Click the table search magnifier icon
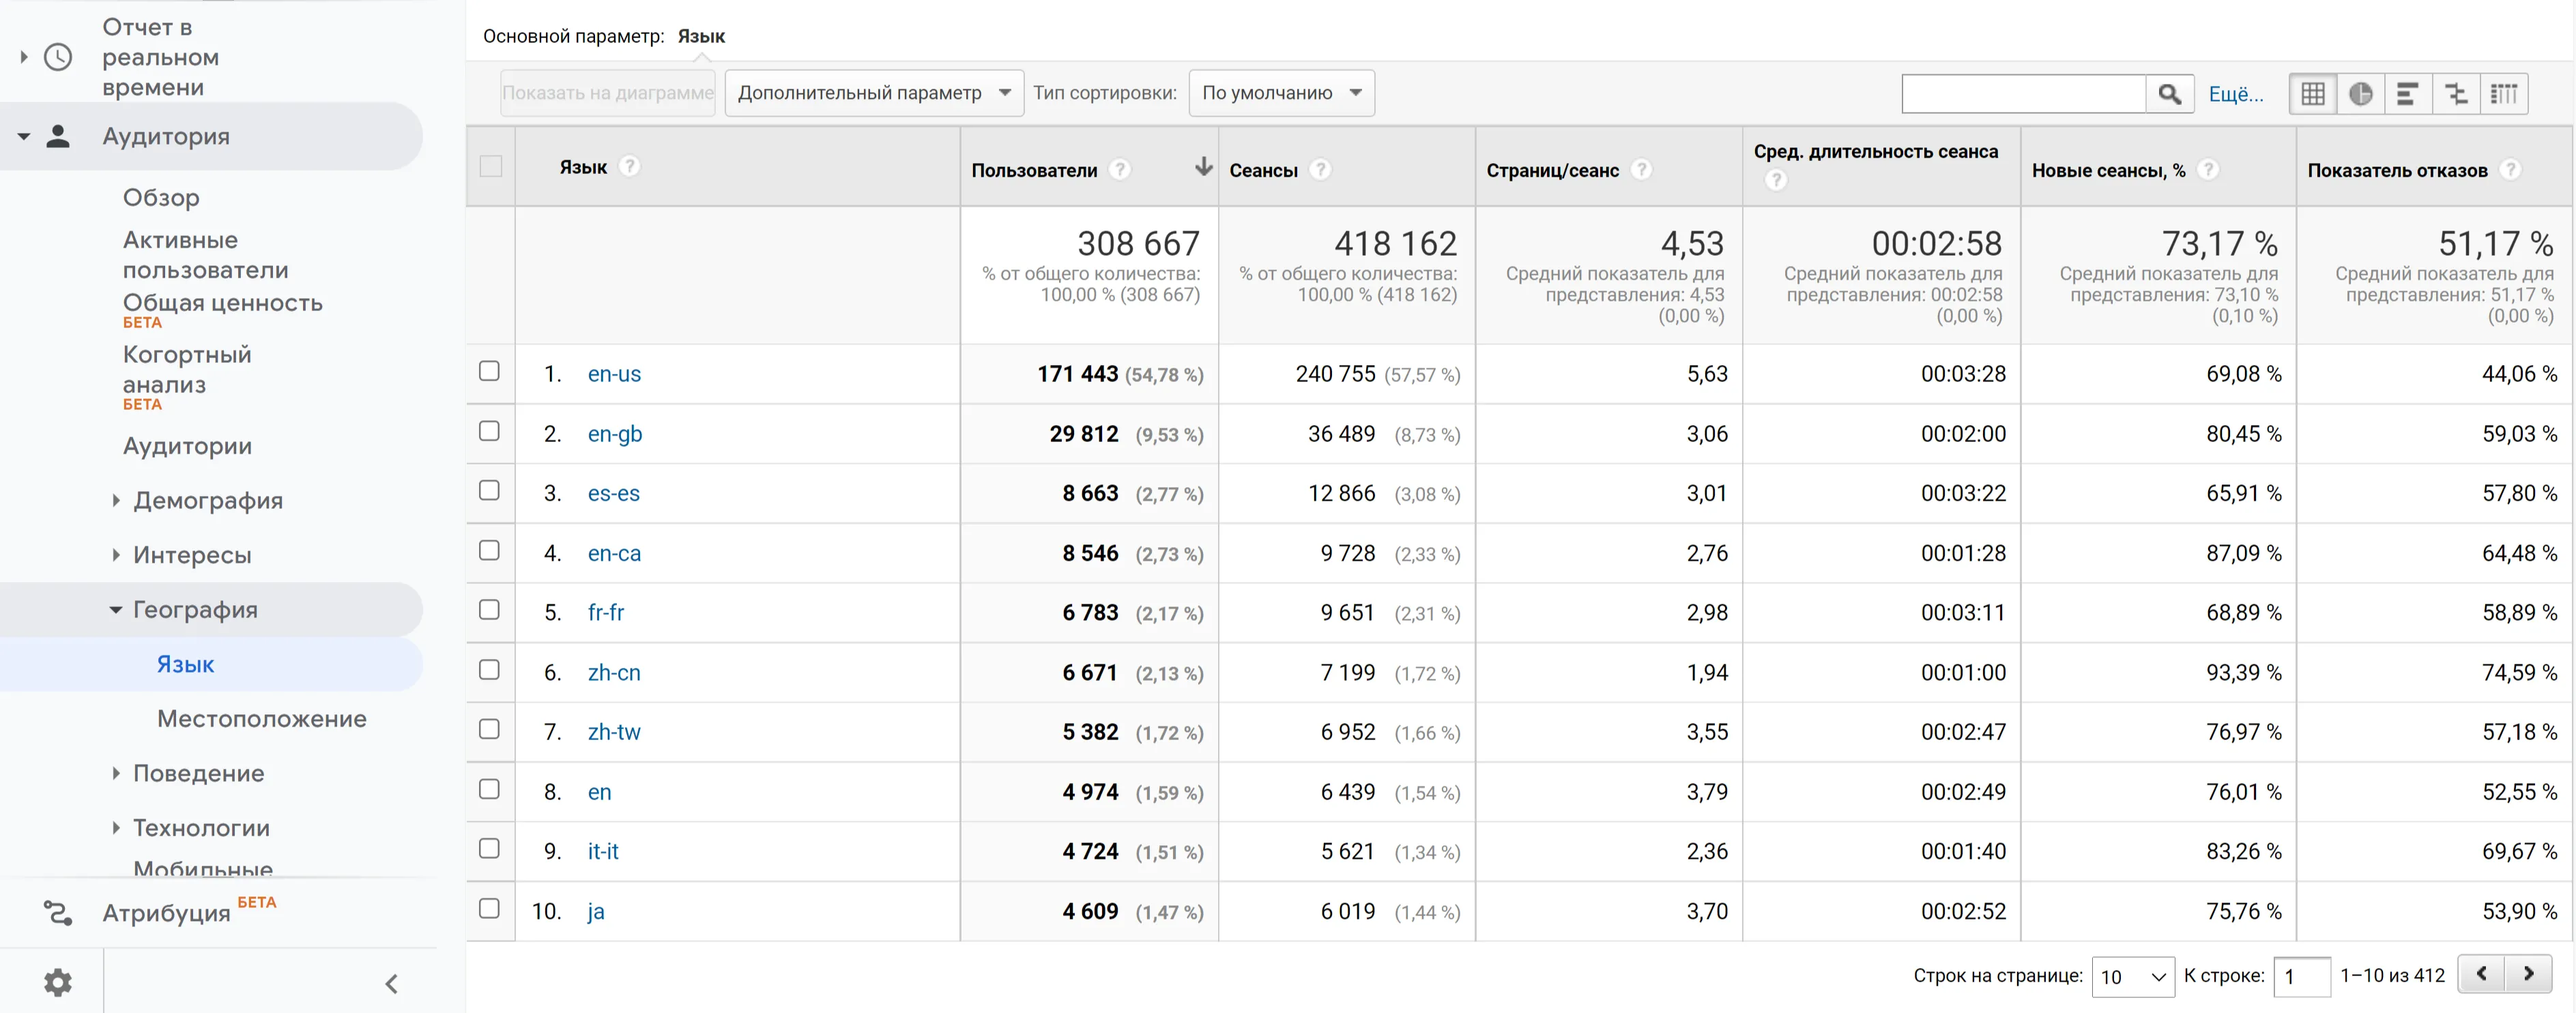 2170,94
